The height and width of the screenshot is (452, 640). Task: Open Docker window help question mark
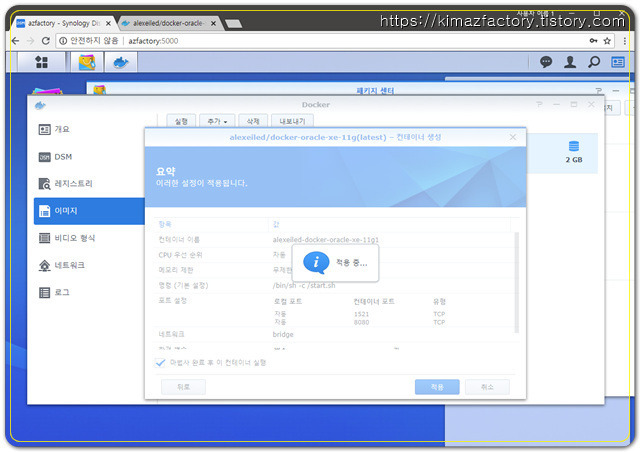(539, 105)
